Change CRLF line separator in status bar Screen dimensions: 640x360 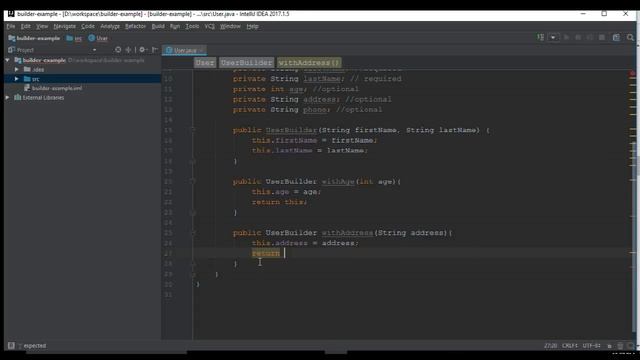point(570,346)
